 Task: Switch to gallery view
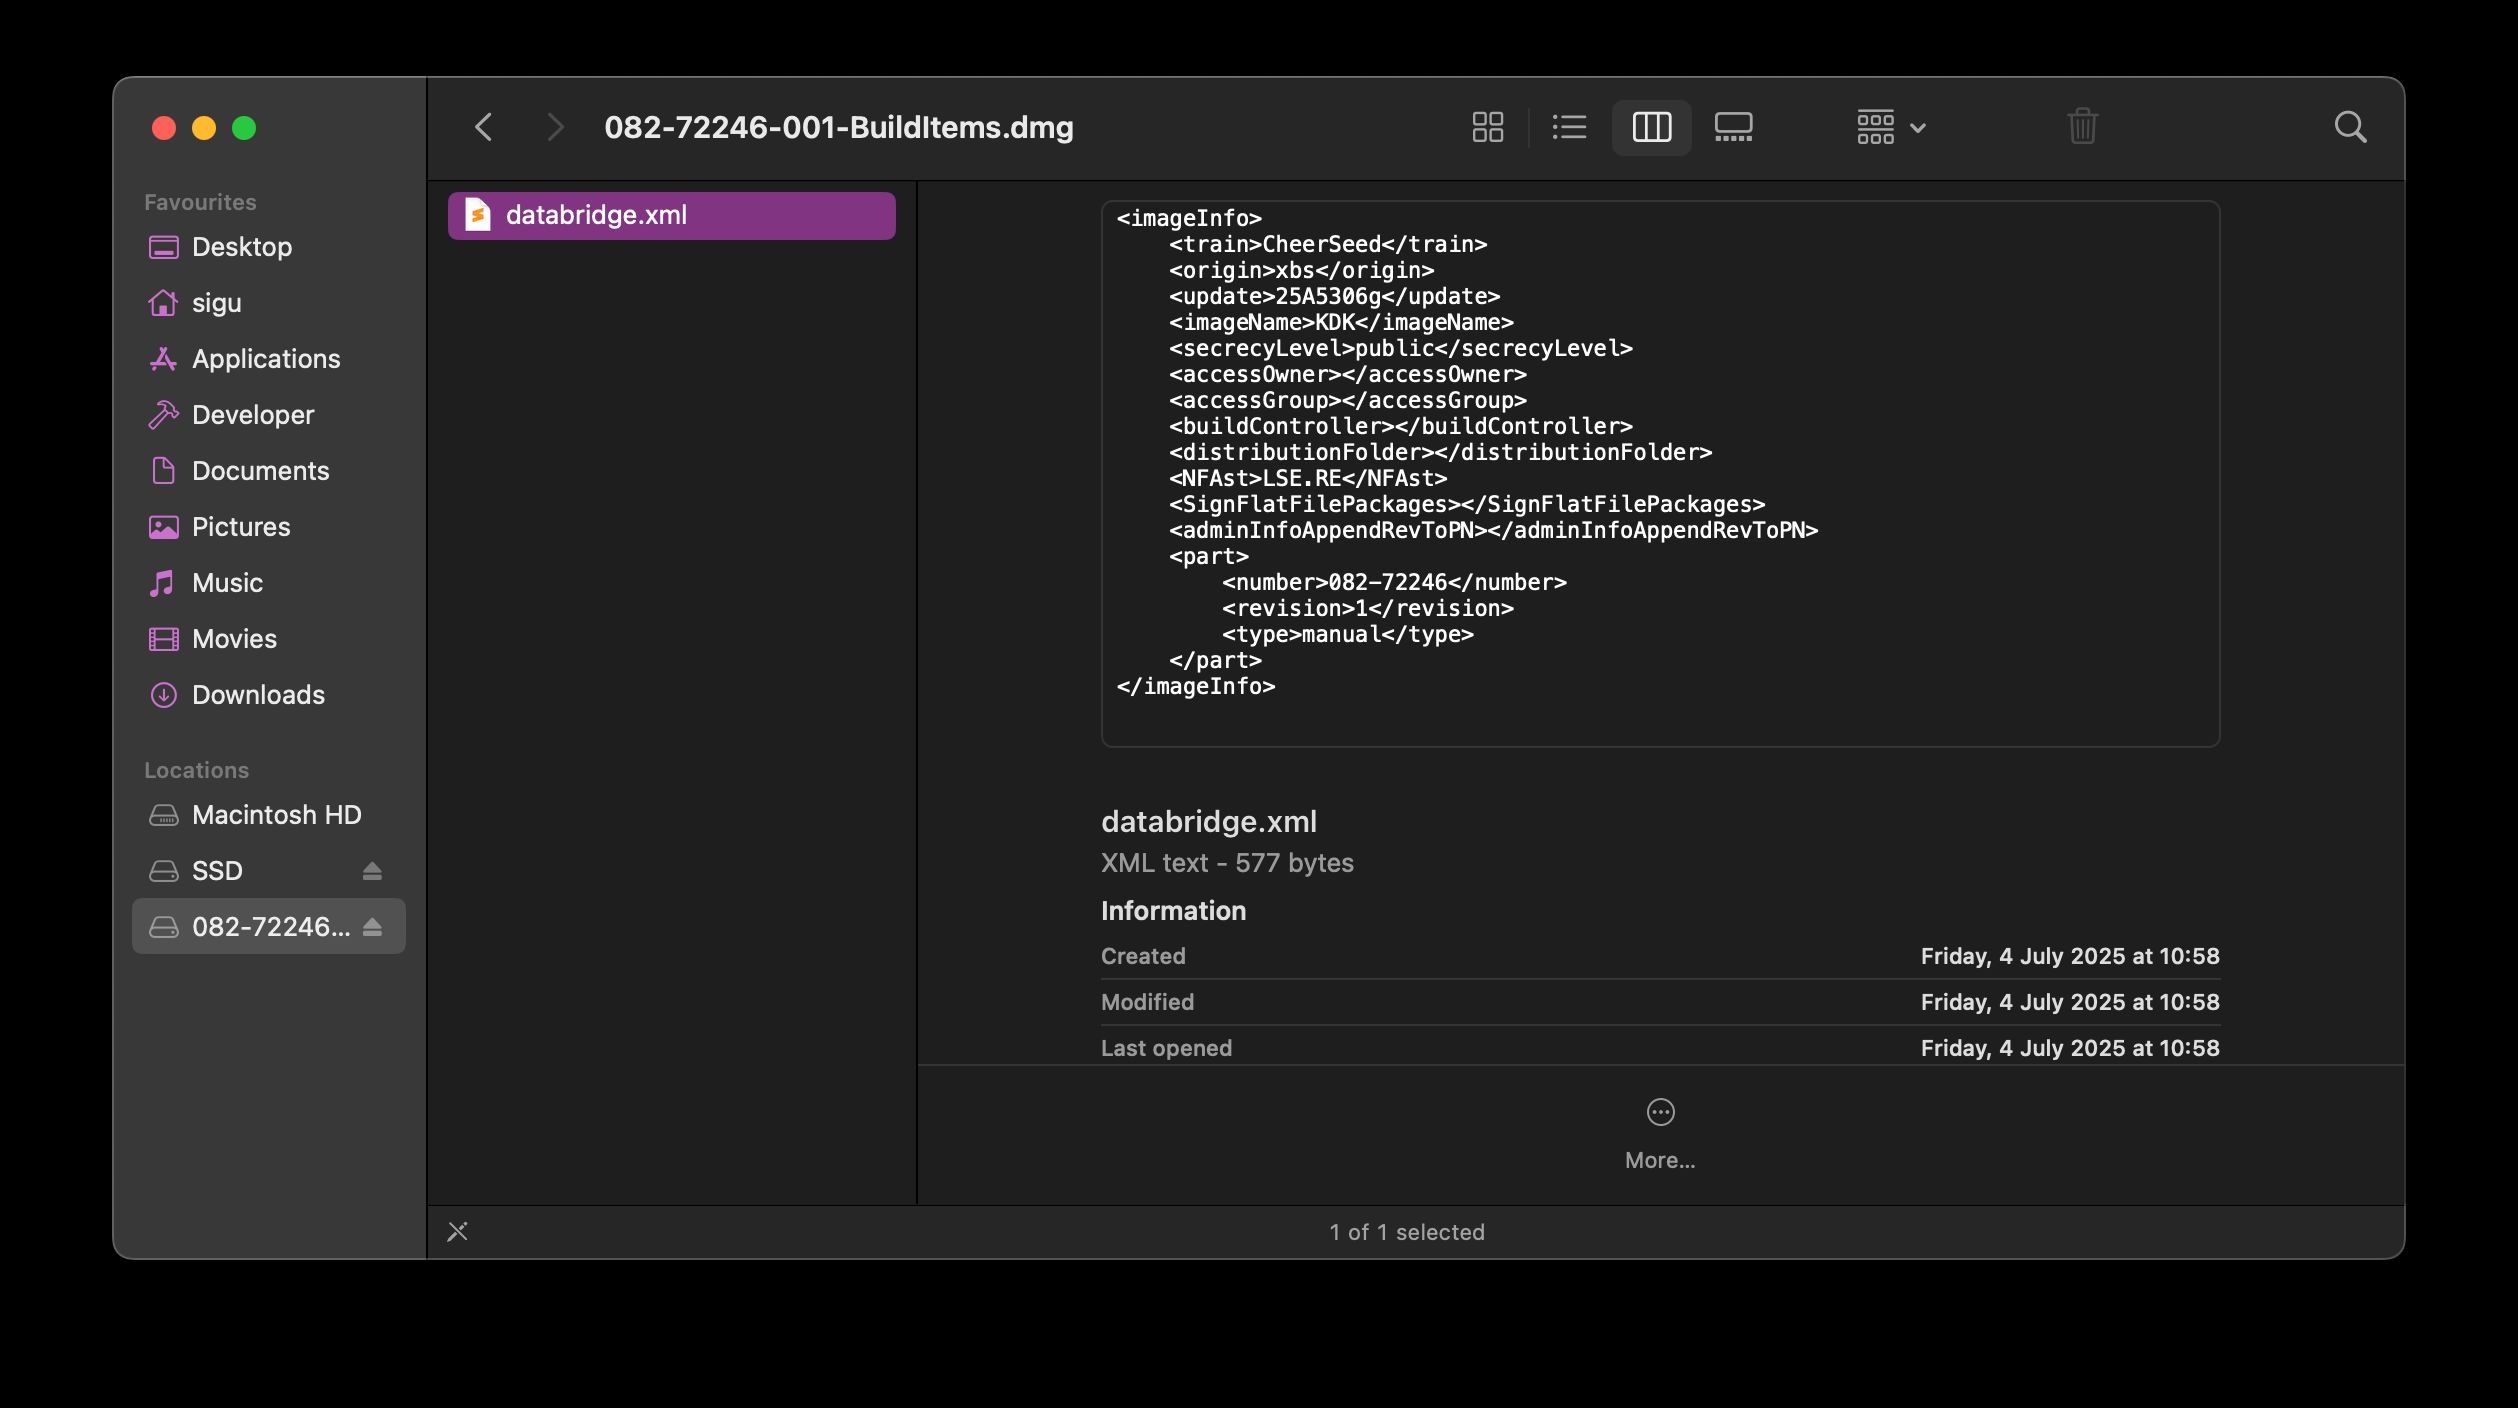[x=1733, y=127]
